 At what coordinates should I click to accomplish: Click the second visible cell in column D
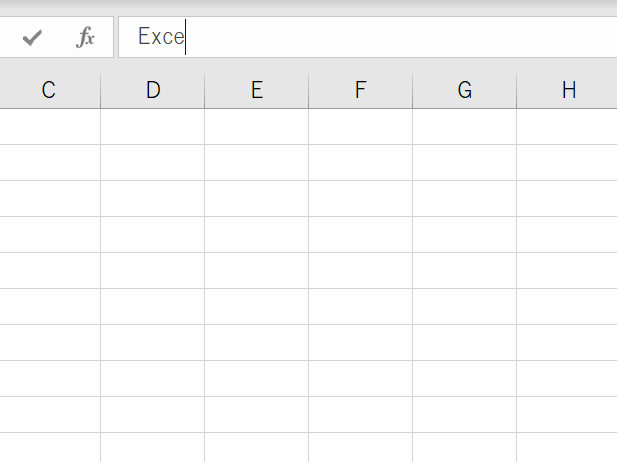click(153, 163)
